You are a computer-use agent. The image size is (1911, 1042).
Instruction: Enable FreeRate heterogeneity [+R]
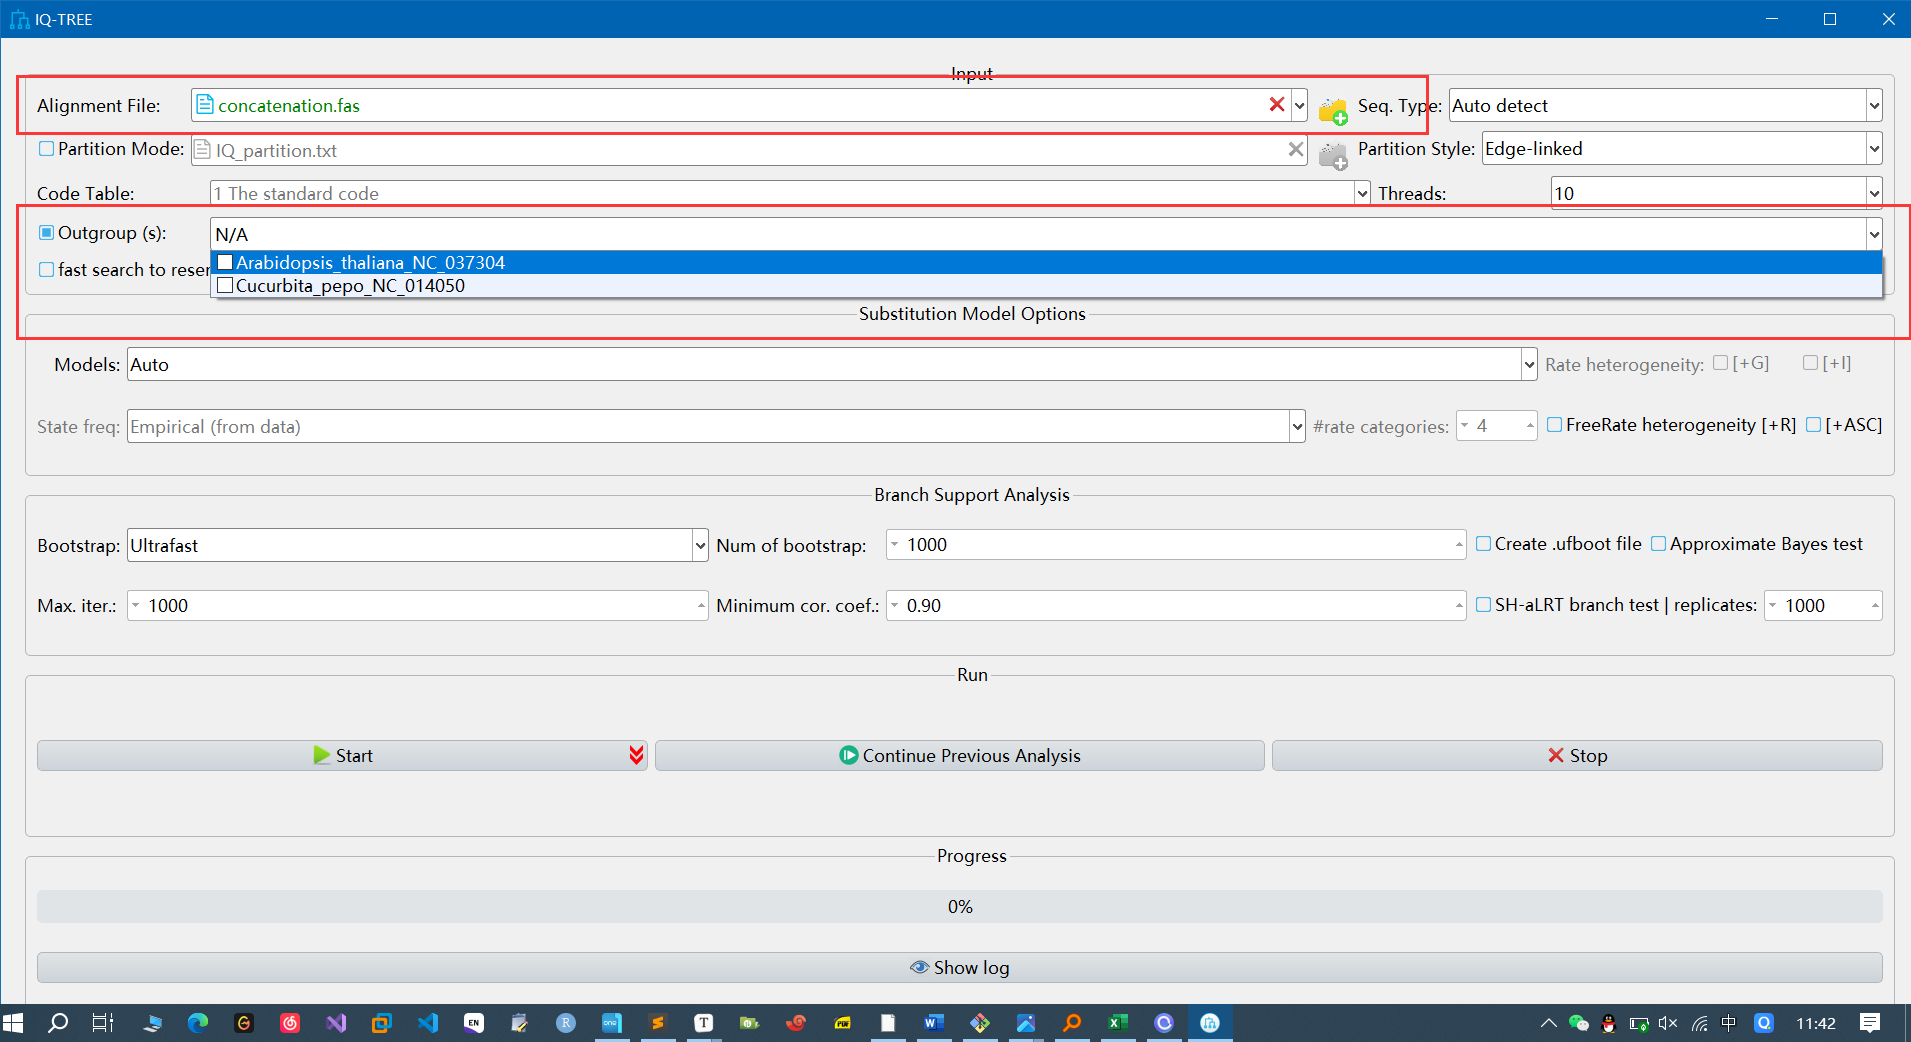pos(1554,424)
